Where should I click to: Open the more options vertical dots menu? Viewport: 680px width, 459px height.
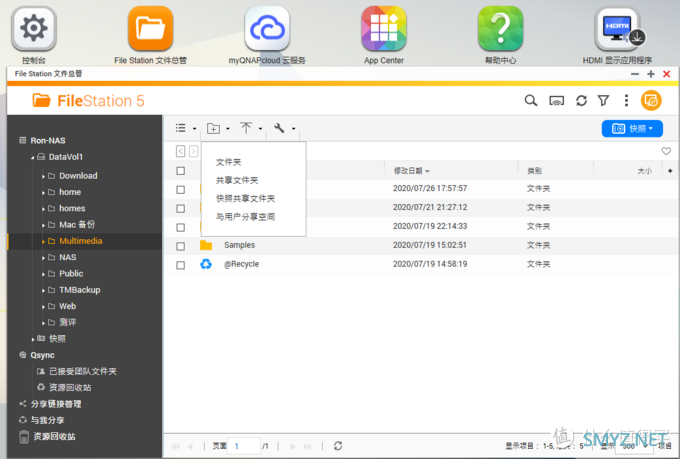pos(626,101)
